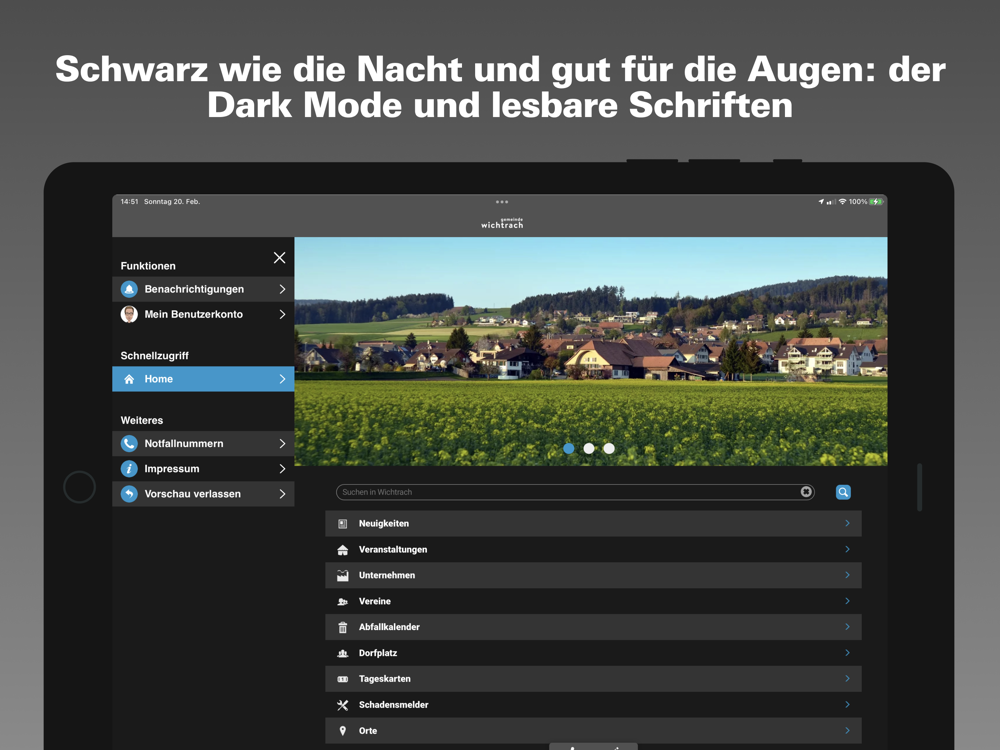Click the Unternehmen row chevron

click(848, 575)
